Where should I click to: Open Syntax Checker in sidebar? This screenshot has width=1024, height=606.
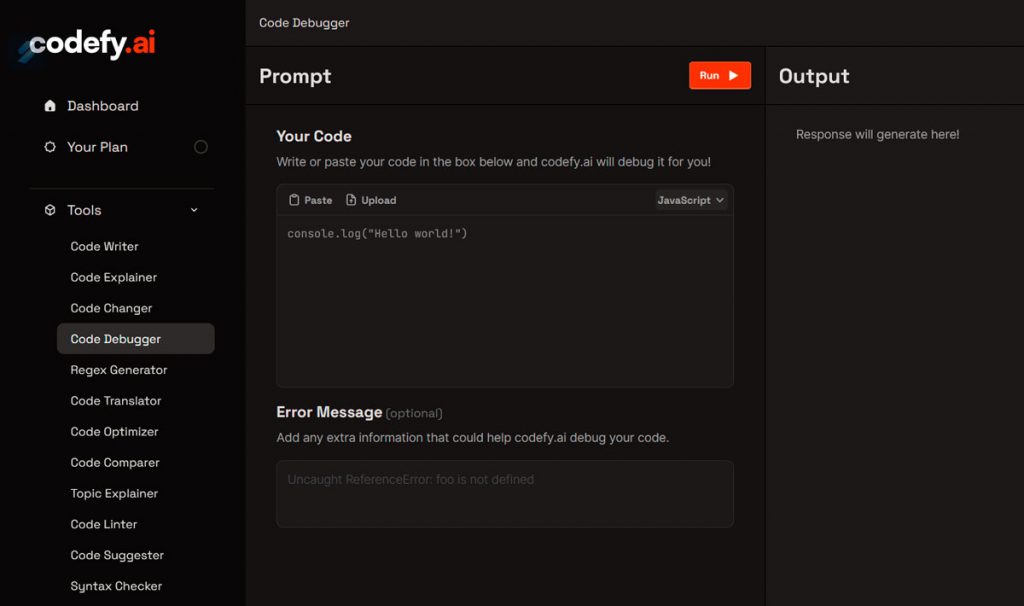116,586
